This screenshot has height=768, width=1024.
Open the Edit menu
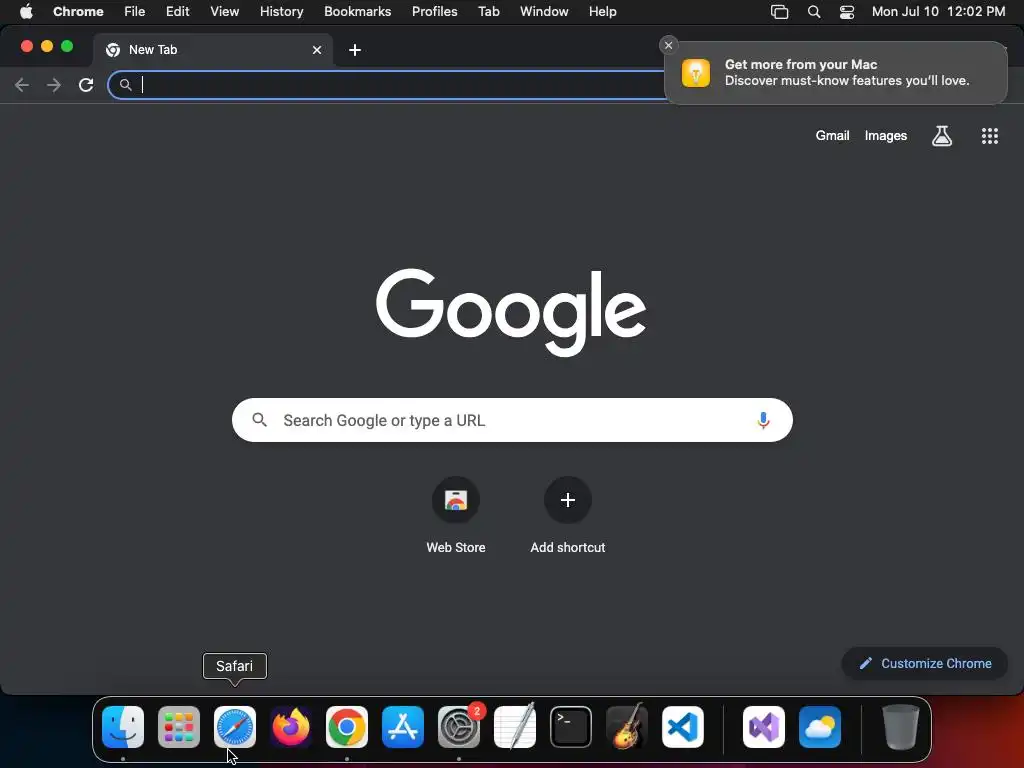click(x=178, y=12)
